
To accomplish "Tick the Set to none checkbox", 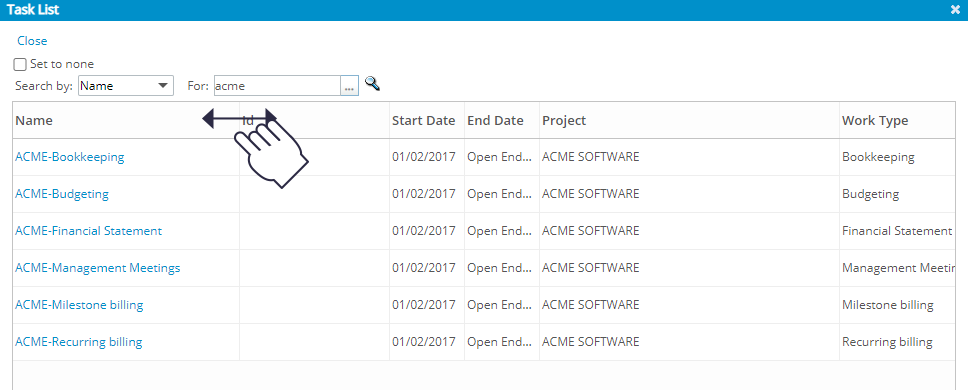I will 20,64.
